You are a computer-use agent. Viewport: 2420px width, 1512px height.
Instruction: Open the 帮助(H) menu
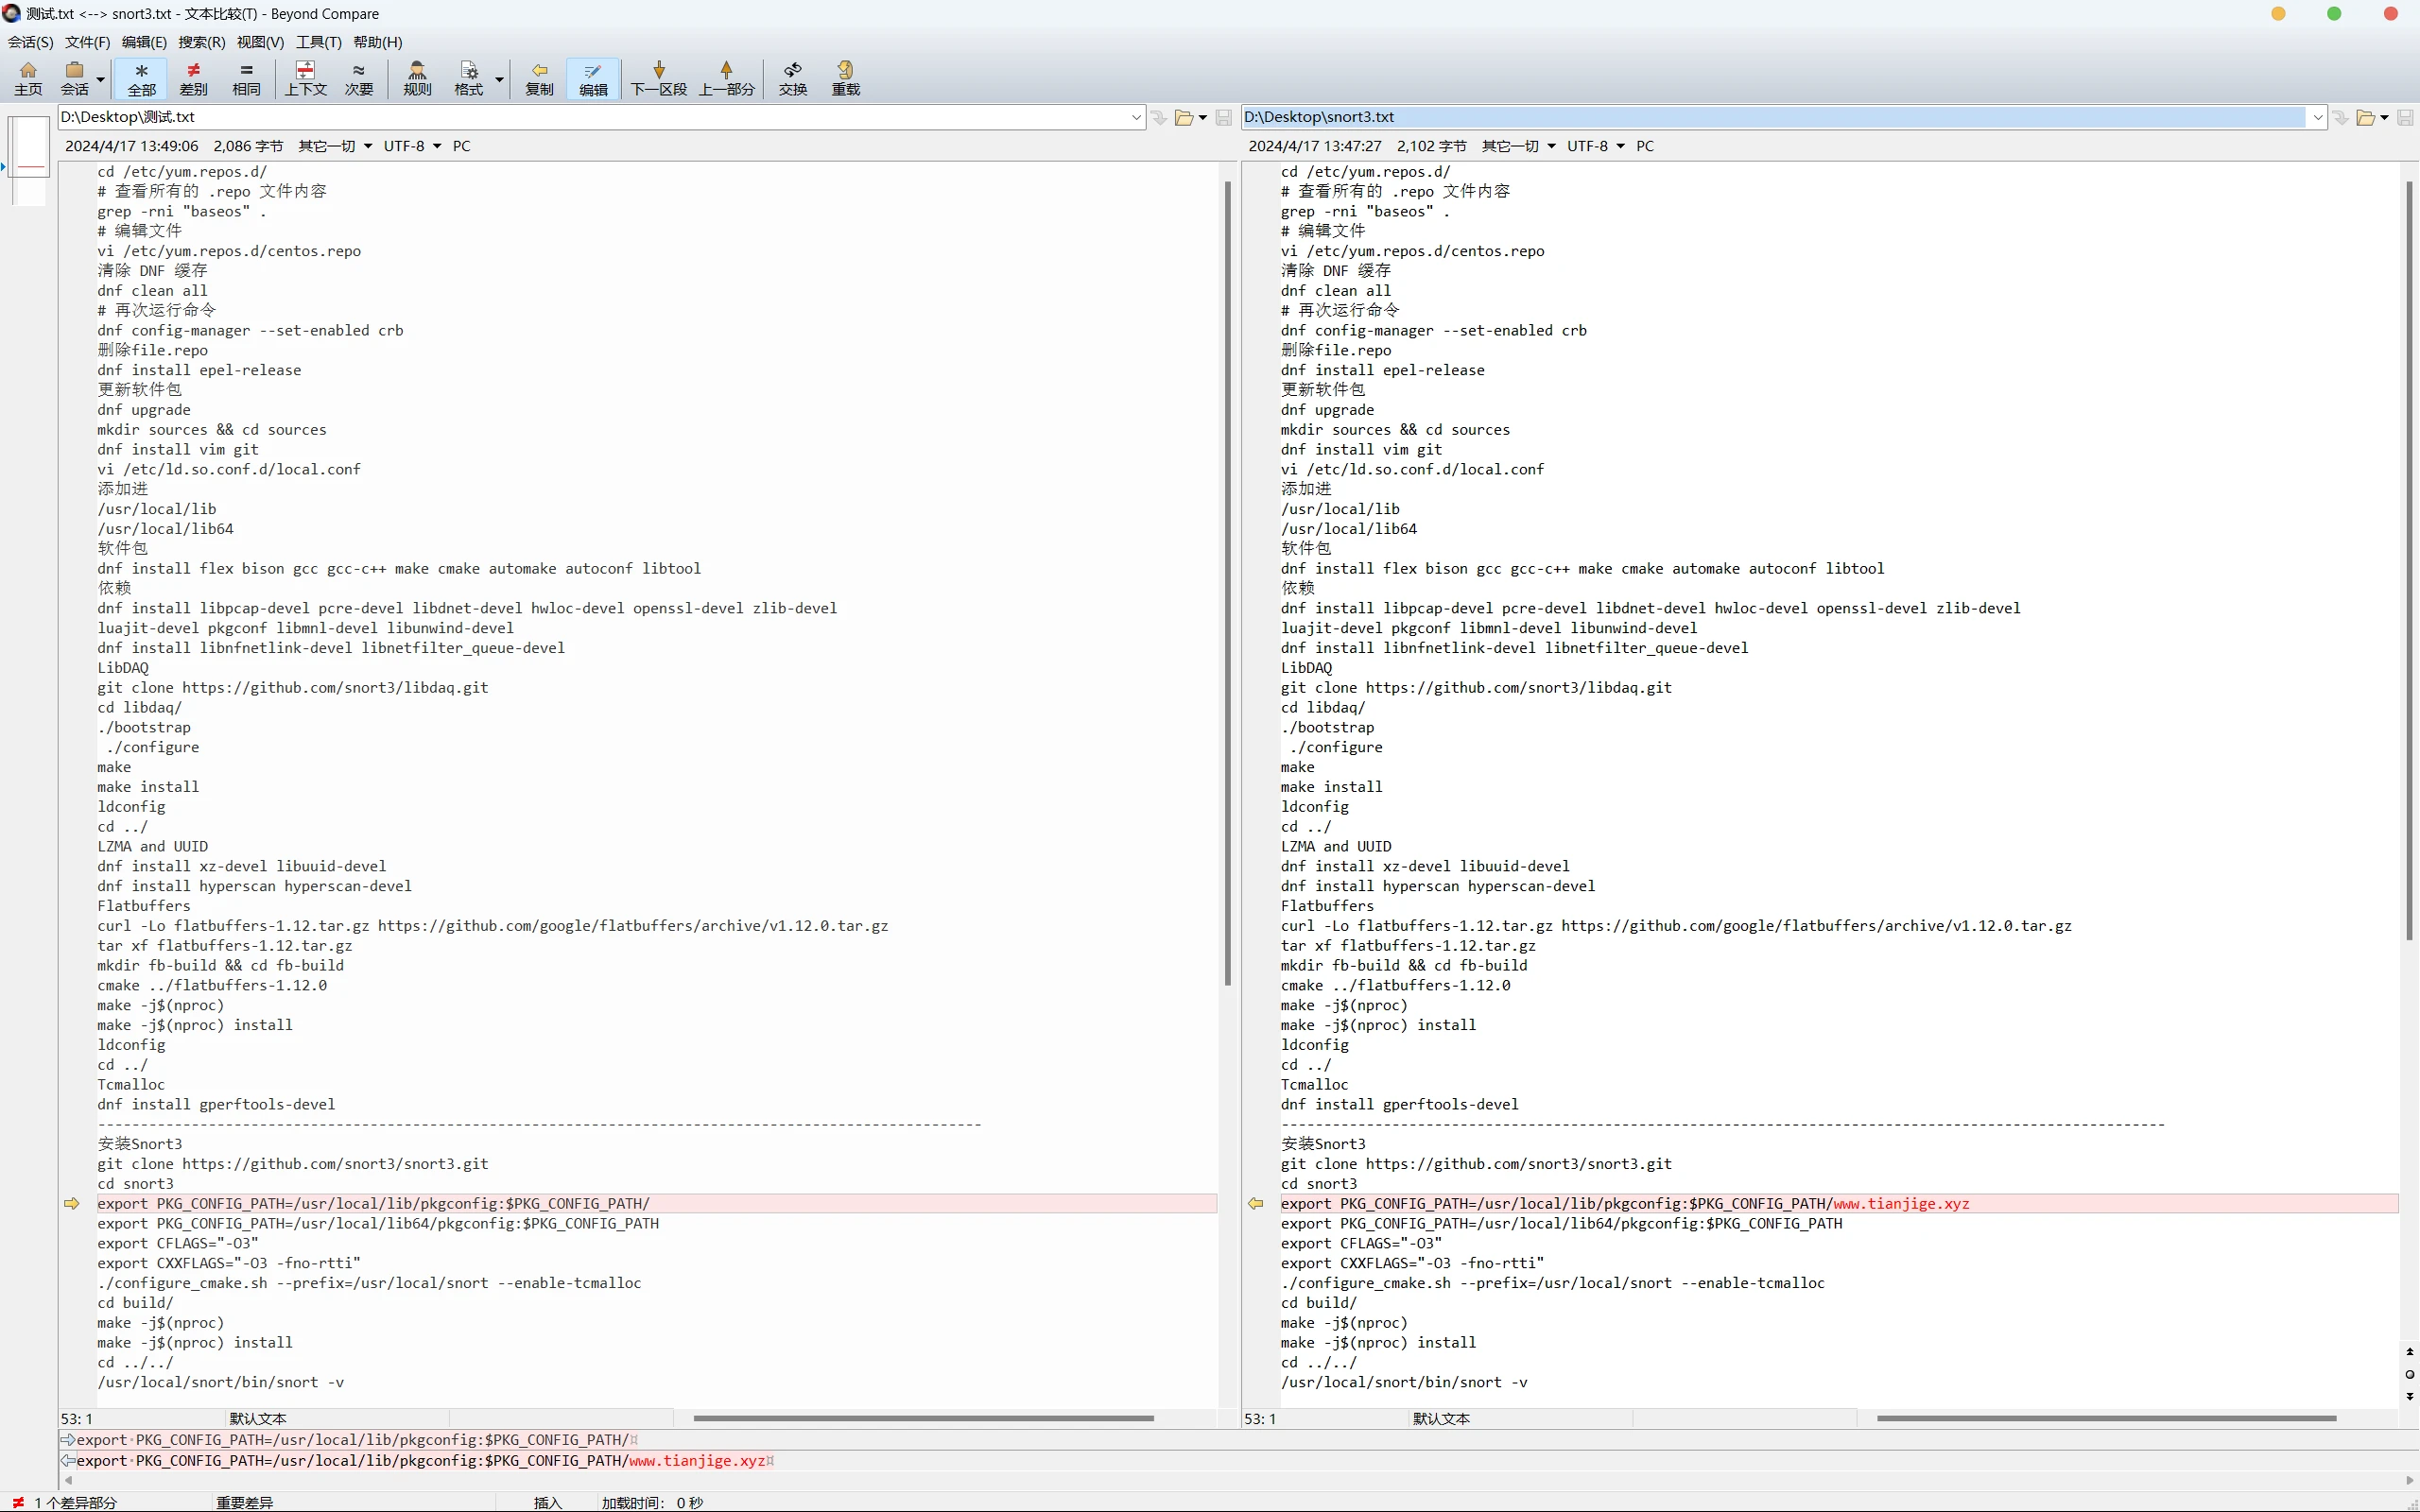point(378,42)
